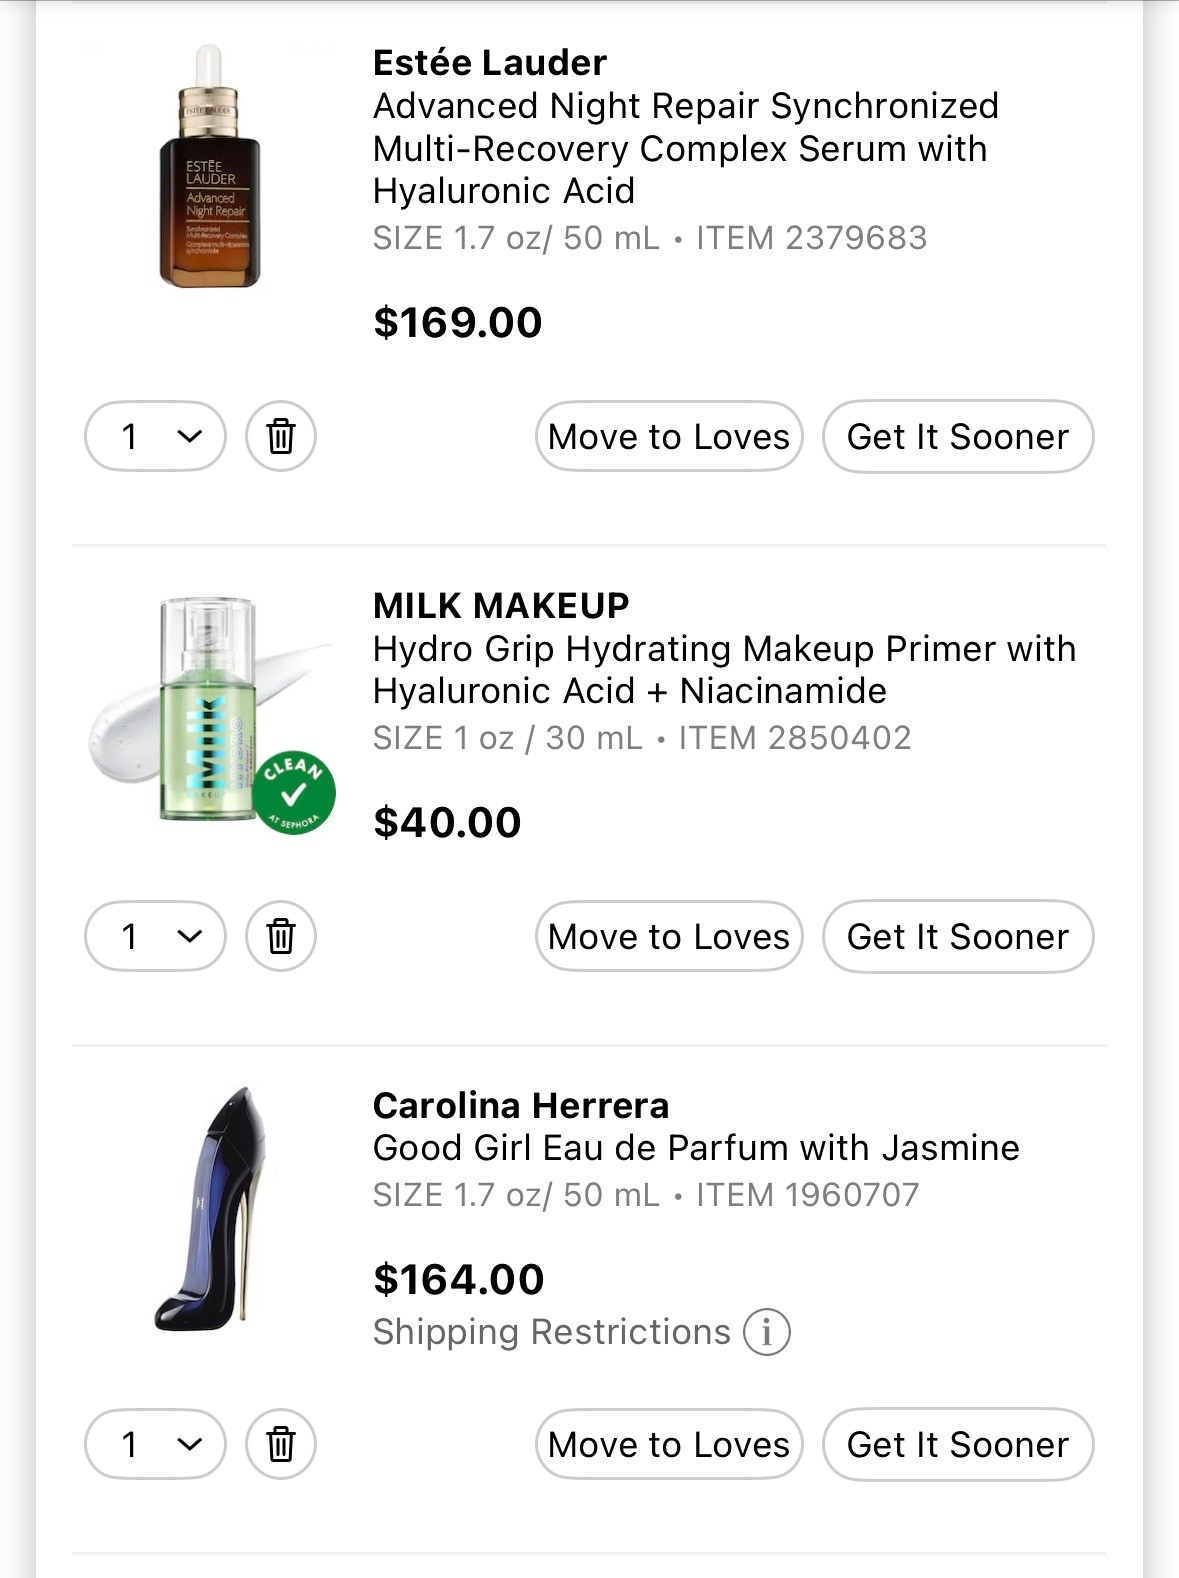Open Good Girl Eau de Parfum title link
This screenshot has height=1578, width=1179.
tap(696, 1148)
